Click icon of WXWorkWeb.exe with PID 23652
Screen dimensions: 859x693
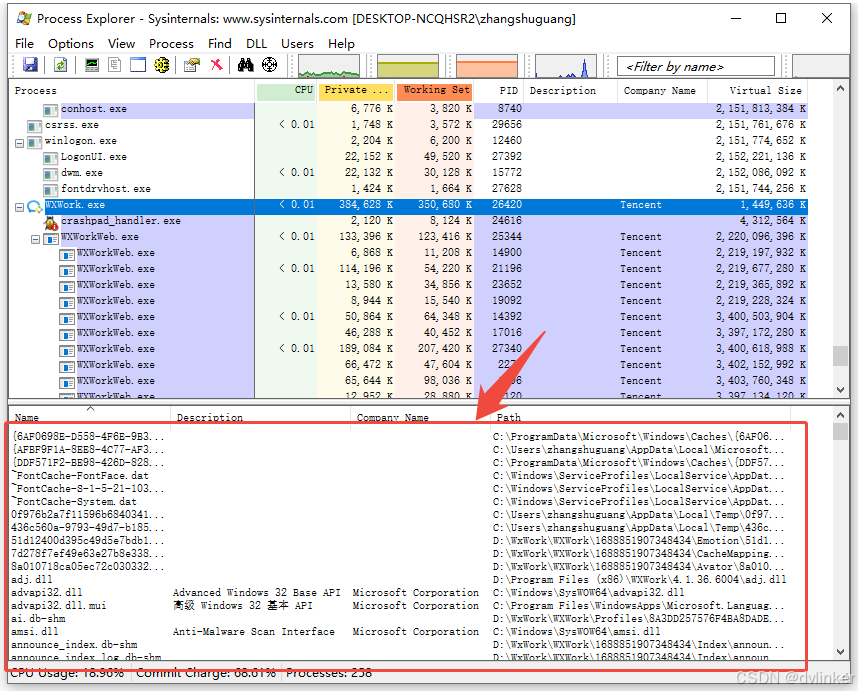click(x=67, y=287)
